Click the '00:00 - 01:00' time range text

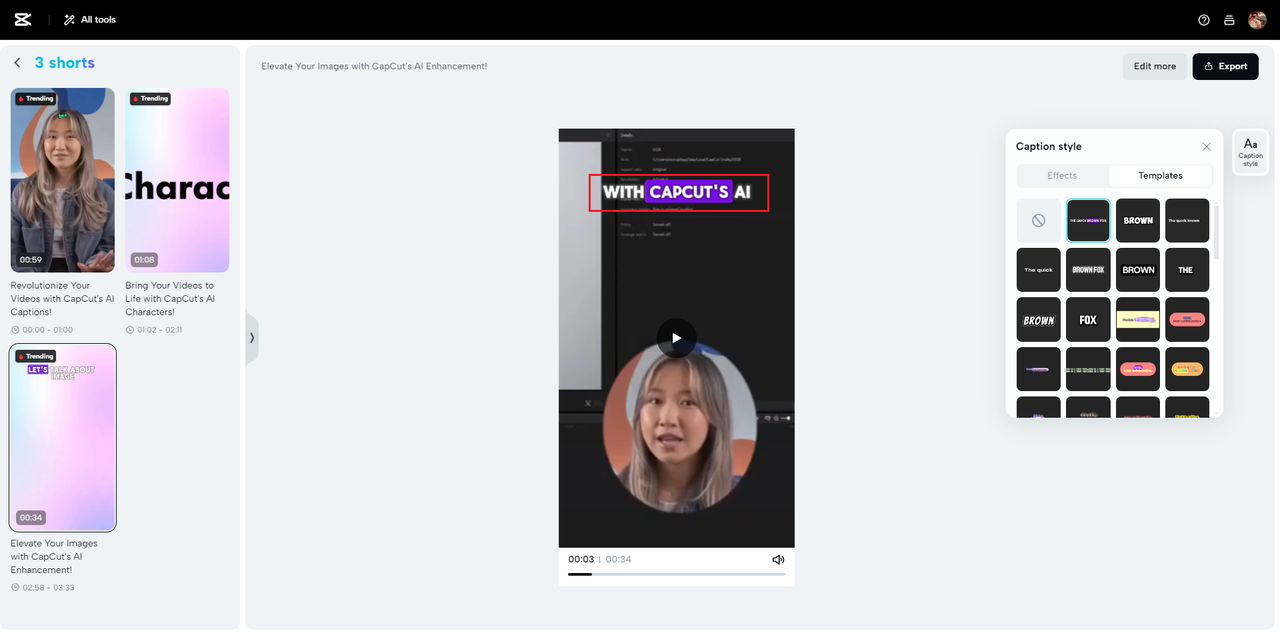47,330
